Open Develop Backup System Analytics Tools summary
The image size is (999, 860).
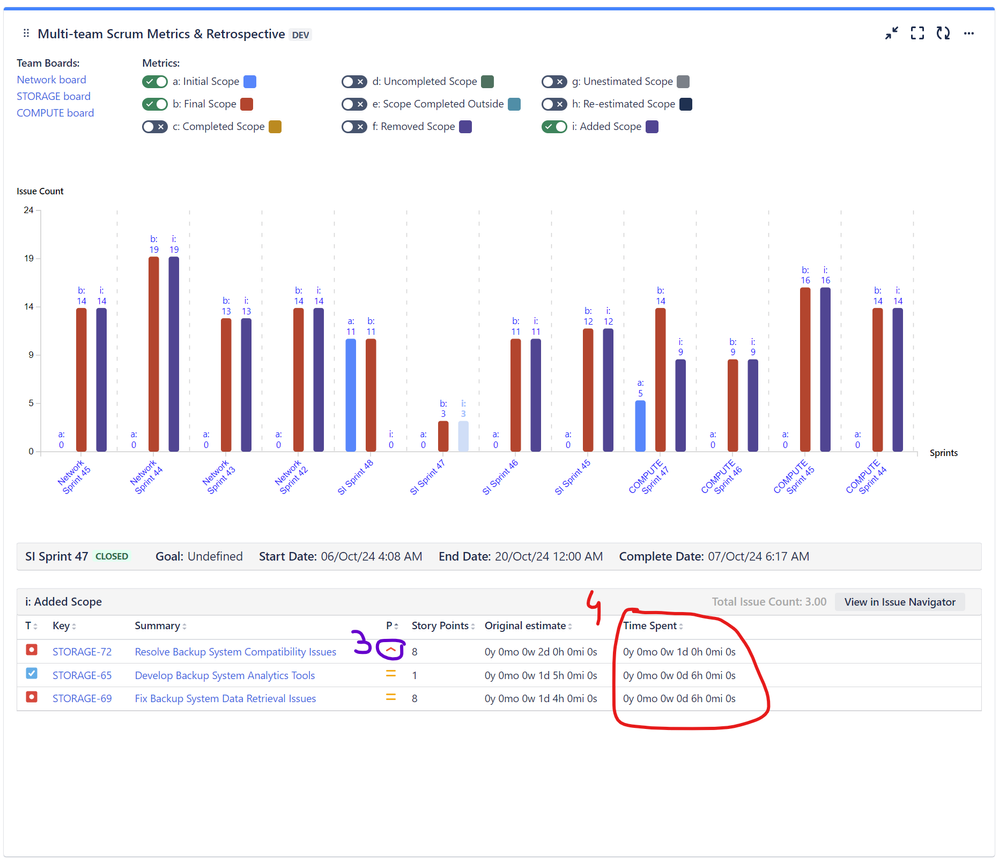click(x=225, y=675)
